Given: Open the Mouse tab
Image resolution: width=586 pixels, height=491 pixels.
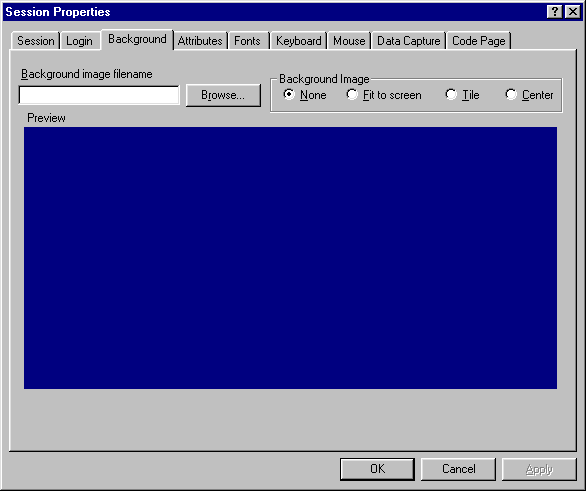Looking at the screenshot, I should click(349, 41).
